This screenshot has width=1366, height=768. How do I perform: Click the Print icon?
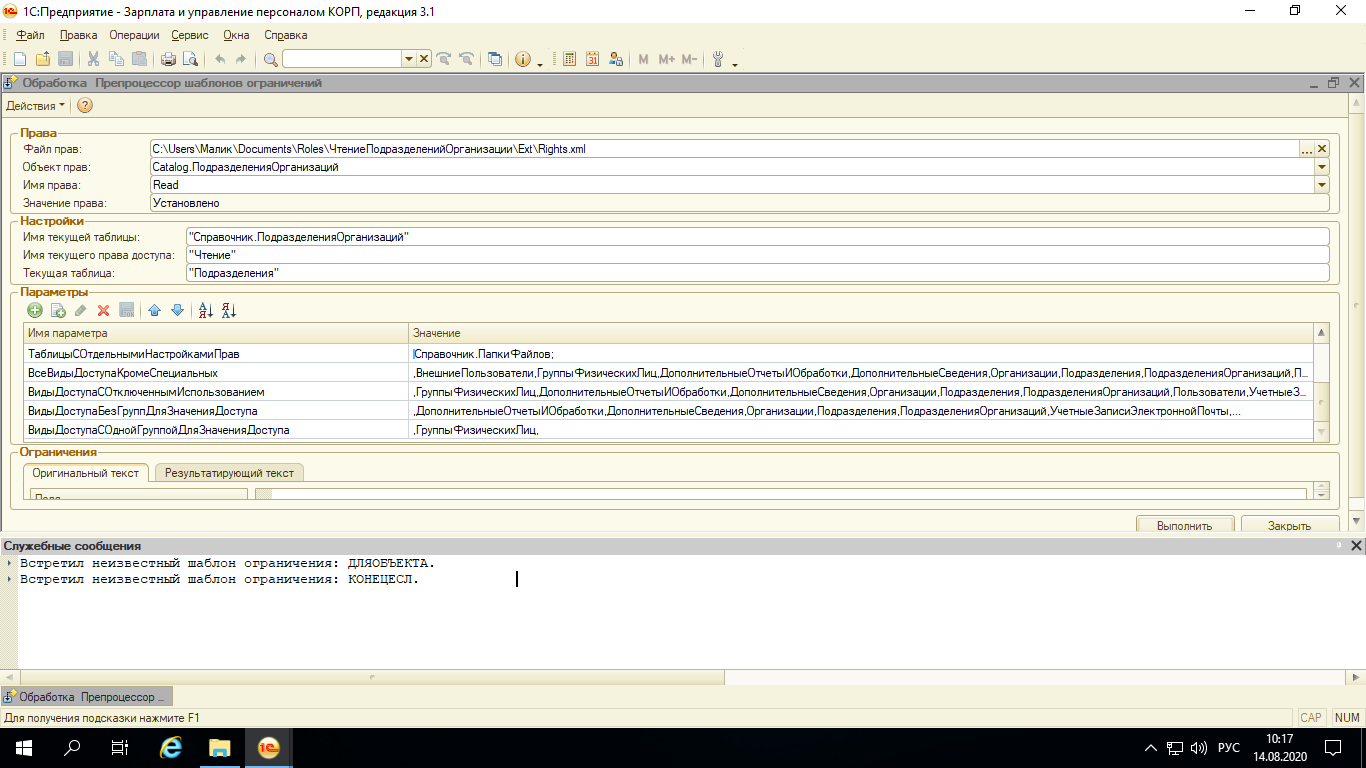click(168, 60)
